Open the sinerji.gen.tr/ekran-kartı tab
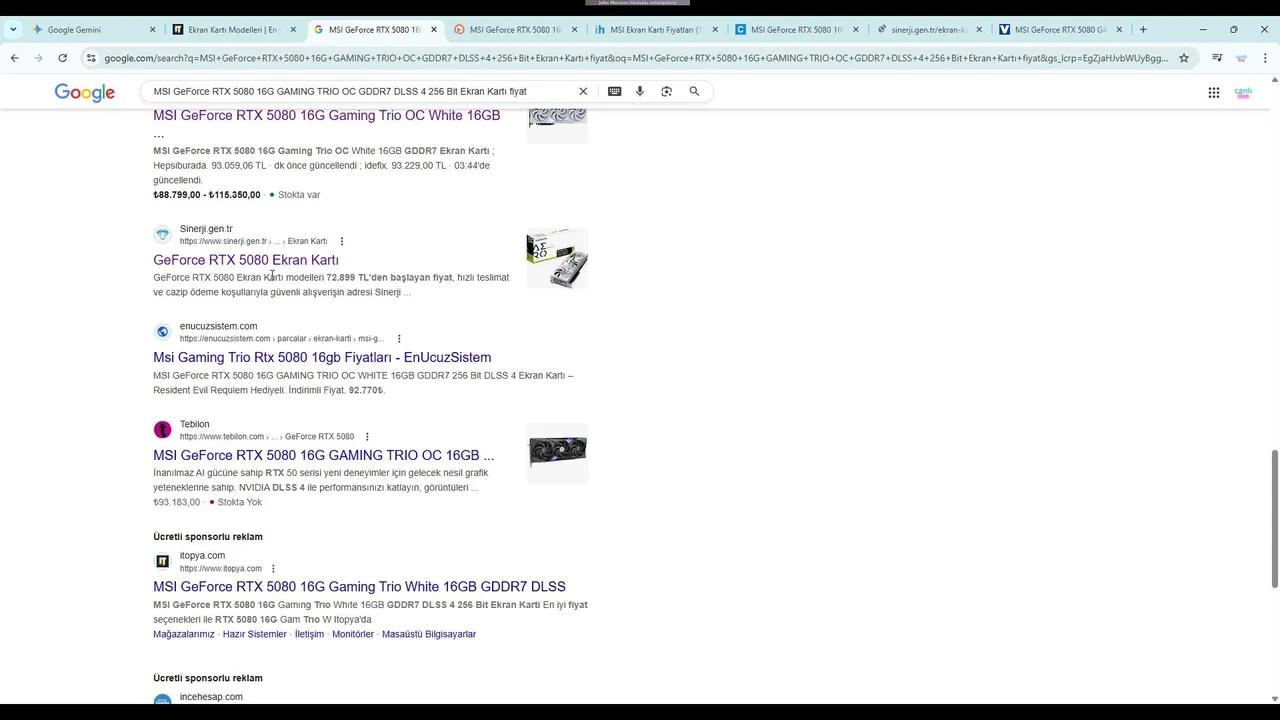 coord(927,30)
